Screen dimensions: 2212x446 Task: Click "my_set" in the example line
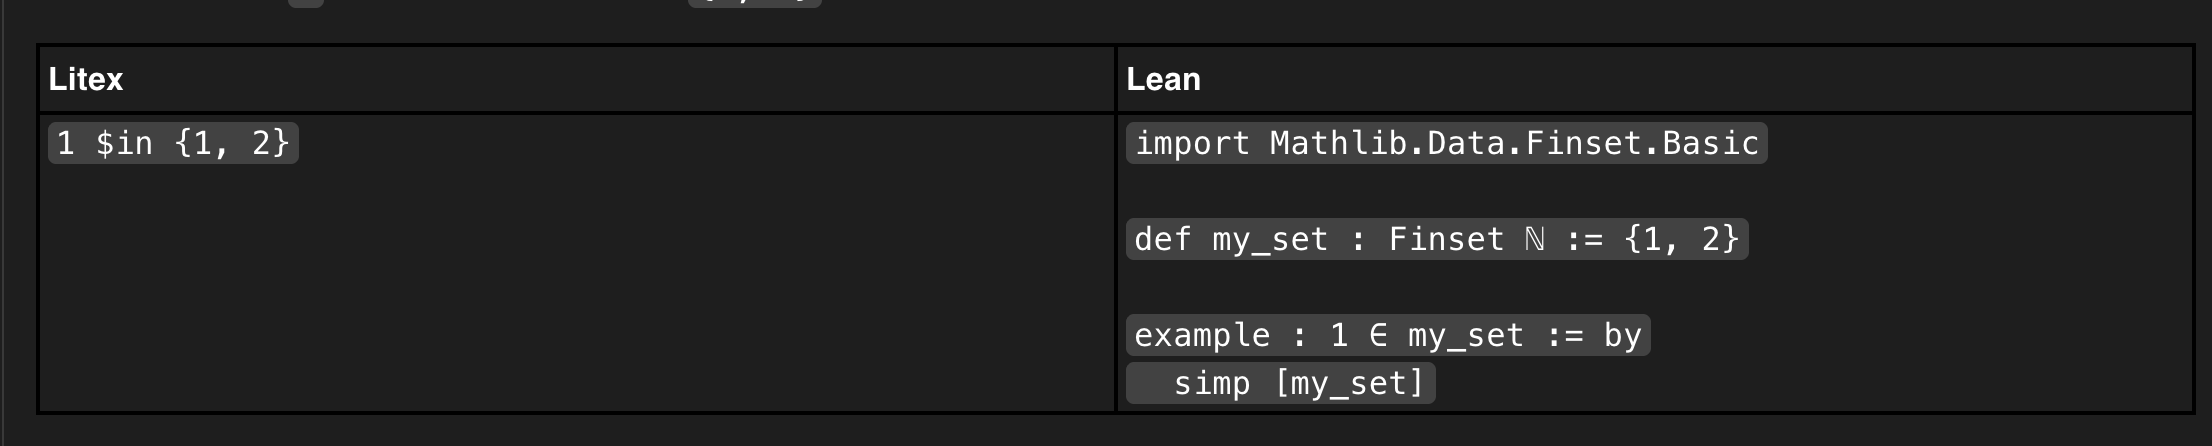point(1466,335)
